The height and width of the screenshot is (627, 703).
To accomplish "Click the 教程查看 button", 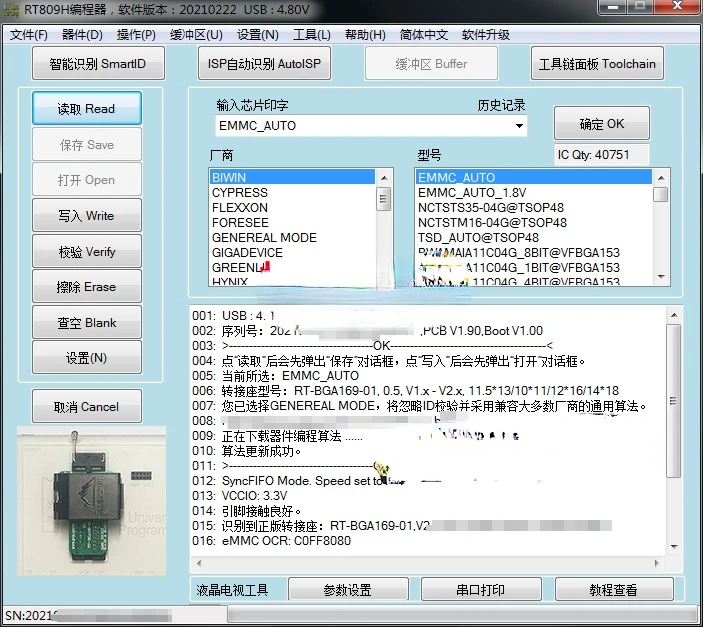I will 614,589.
